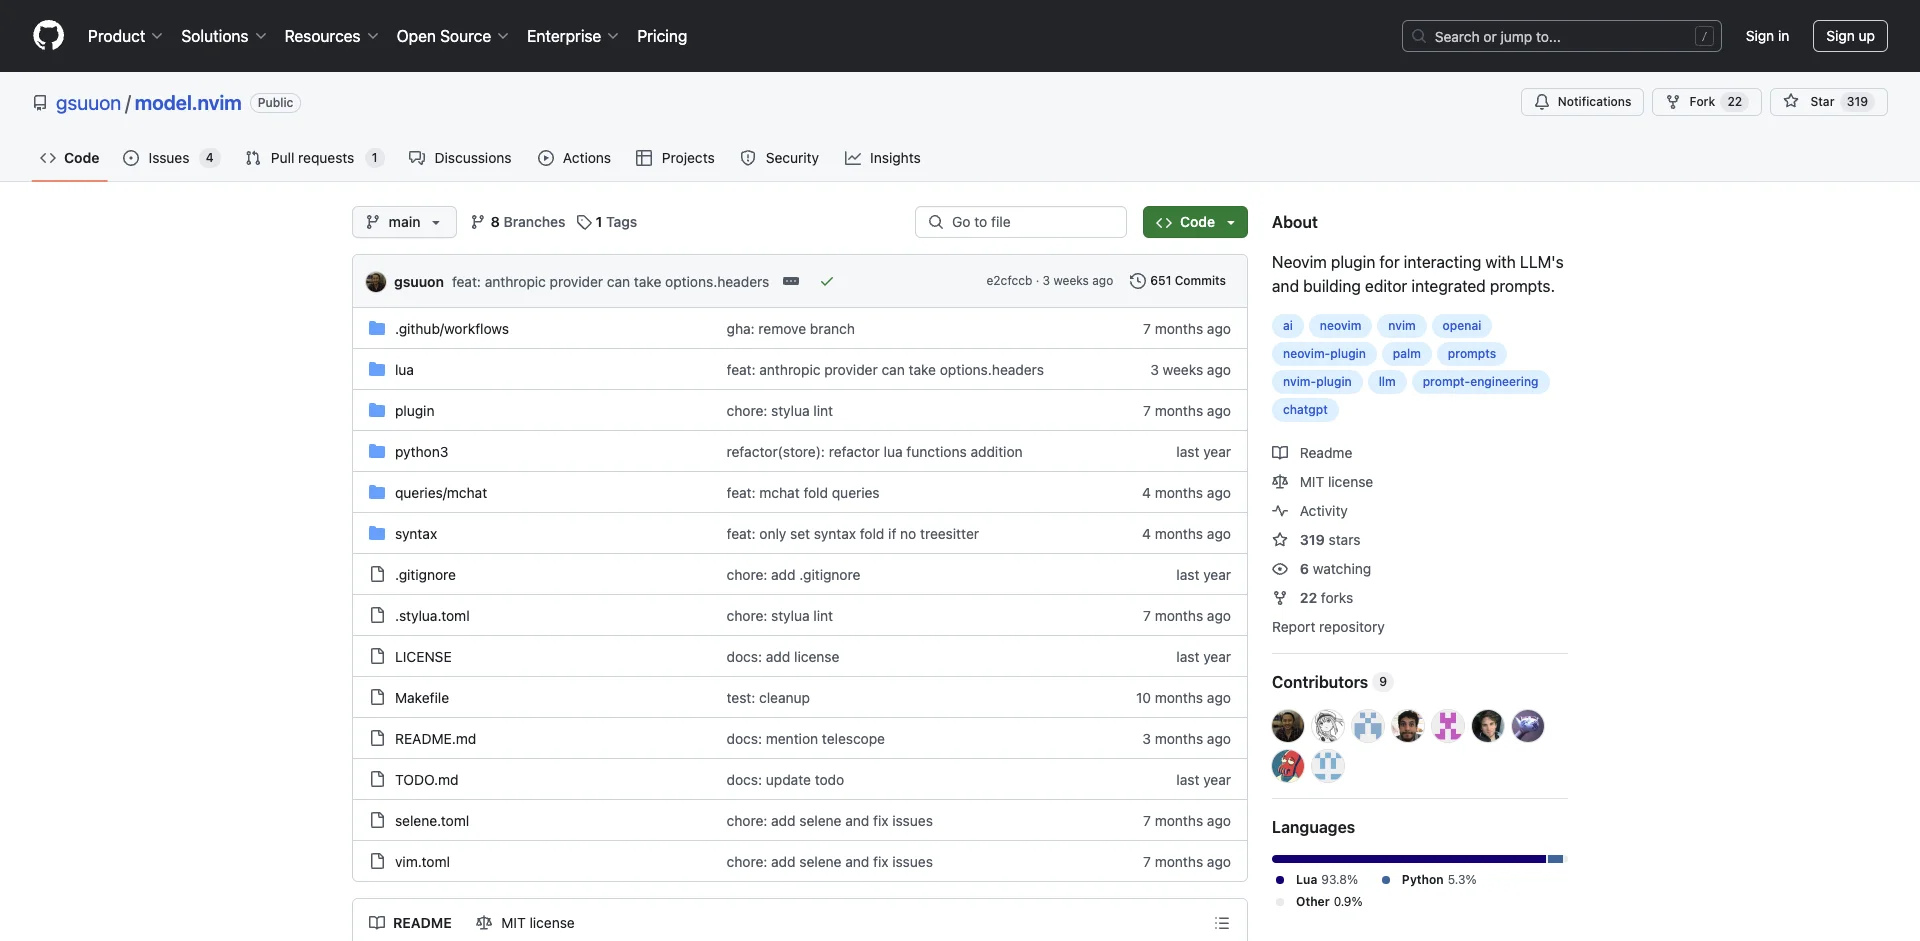Click the green commit status checkmark
Image resolution: width=1920 pixels, height=941 pixels.
827,282
